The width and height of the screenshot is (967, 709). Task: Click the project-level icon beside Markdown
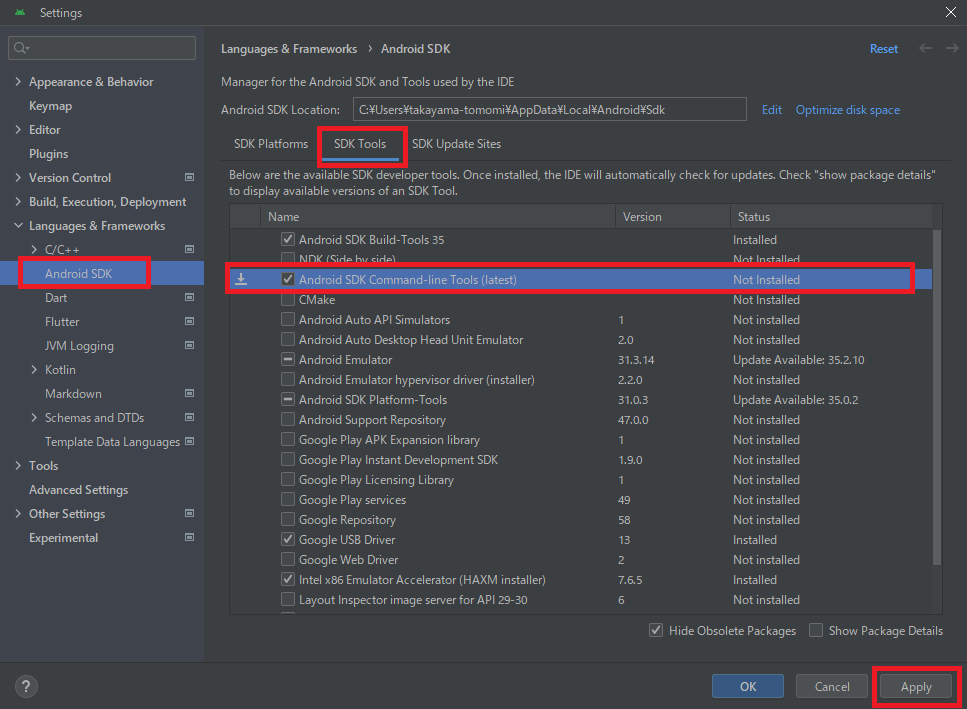[189, 393]
